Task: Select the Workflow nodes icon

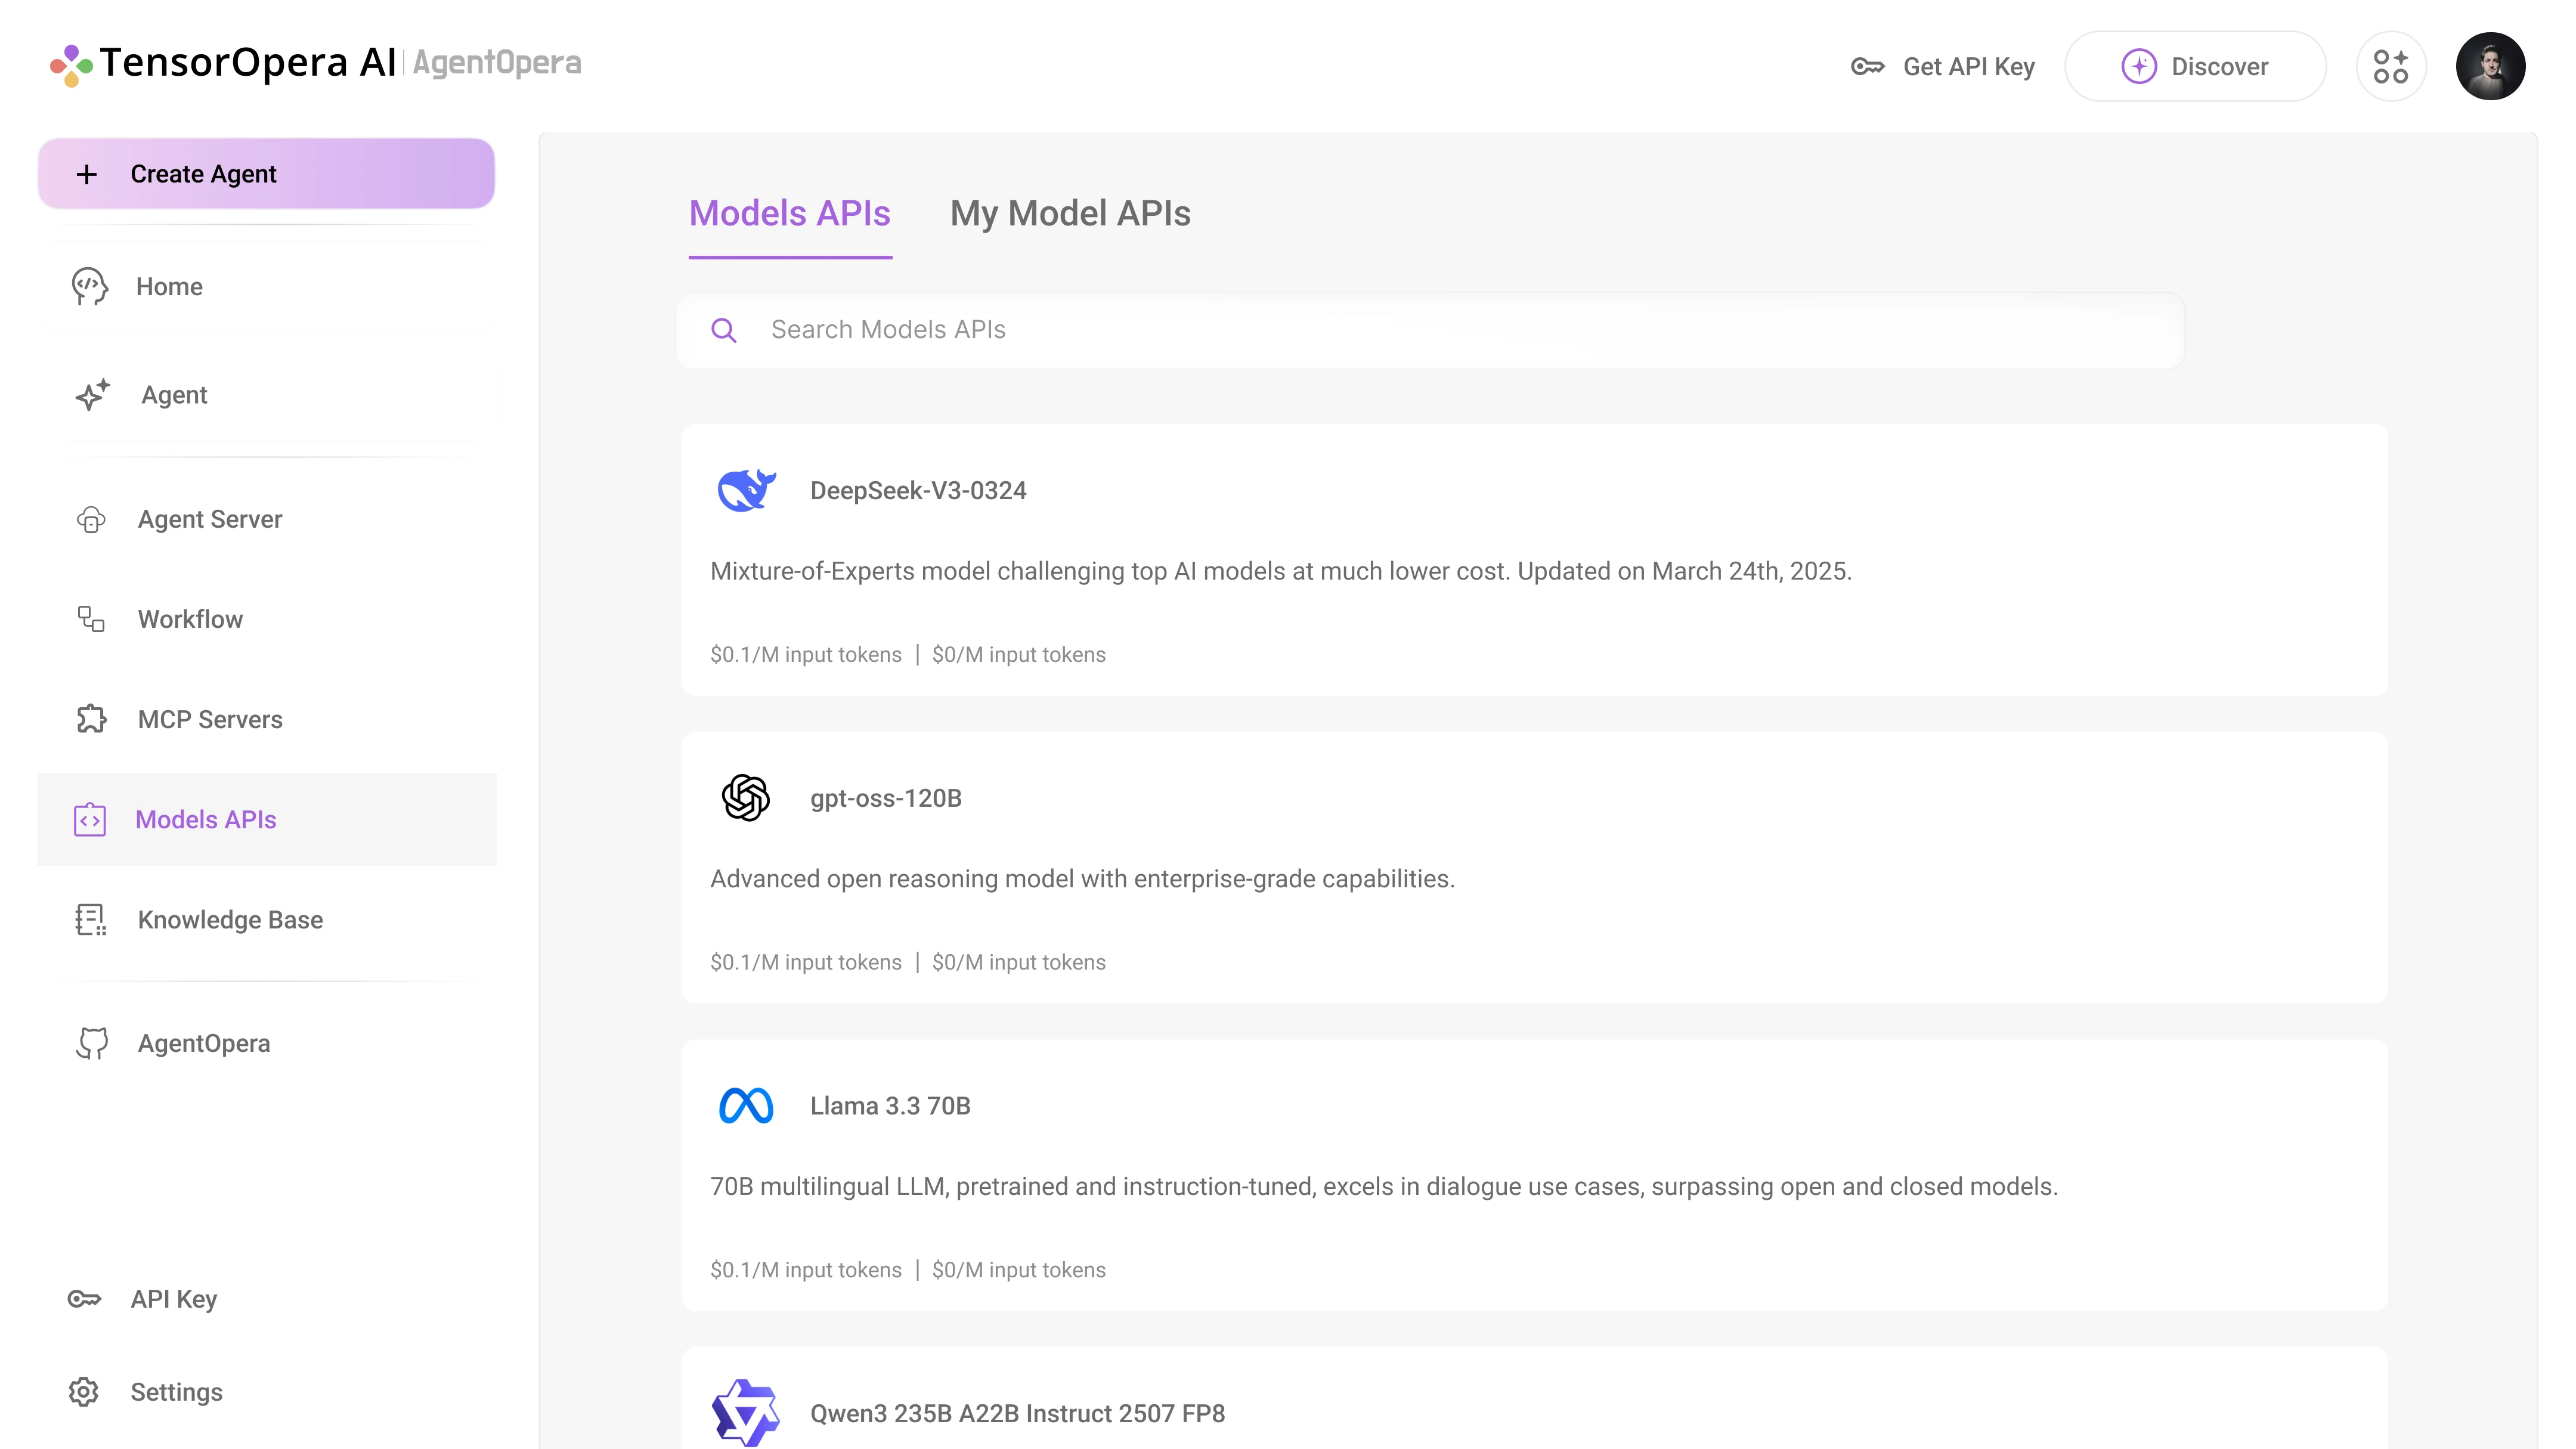Action: 91,619
